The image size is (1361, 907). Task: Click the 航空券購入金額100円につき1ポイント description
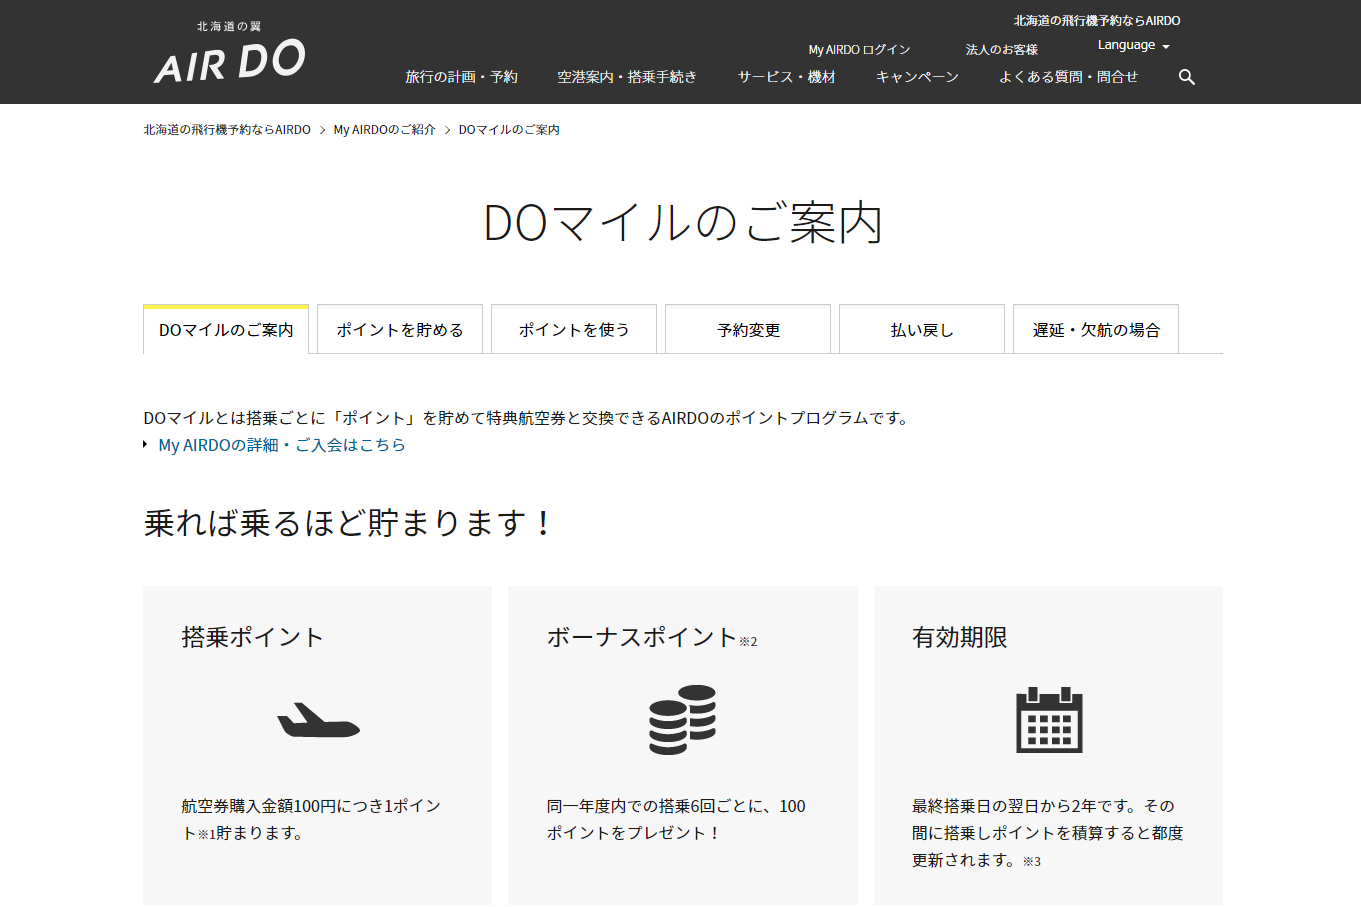click(x=311, y=819)
